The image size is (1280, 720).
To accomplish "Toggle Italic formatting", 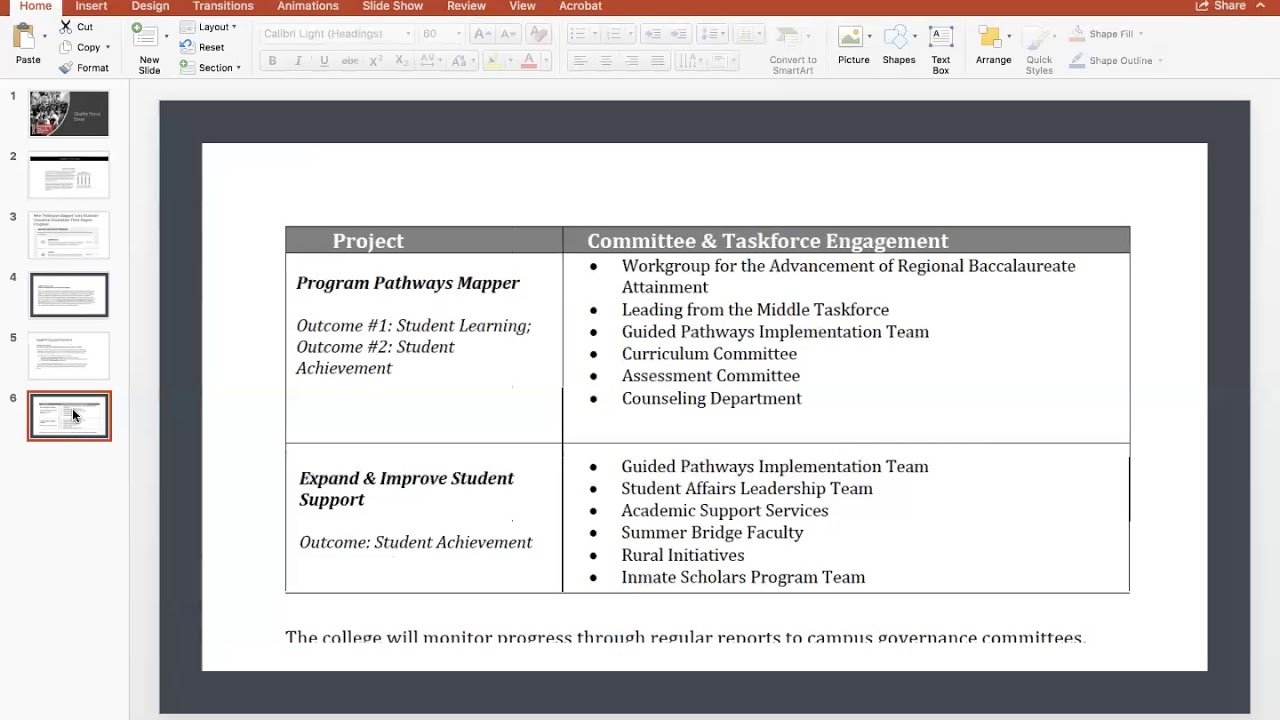I will click(298, 61).
